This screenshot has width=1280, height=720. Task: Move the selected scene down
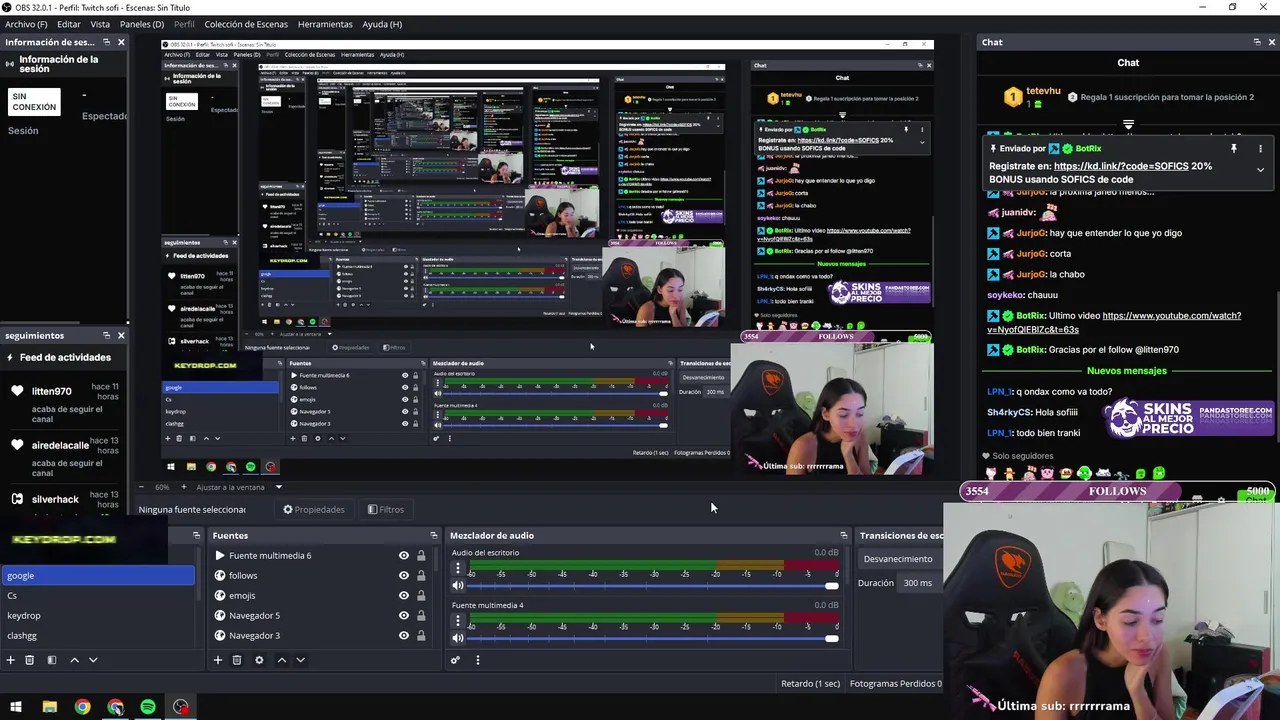[x=93, y=660]
